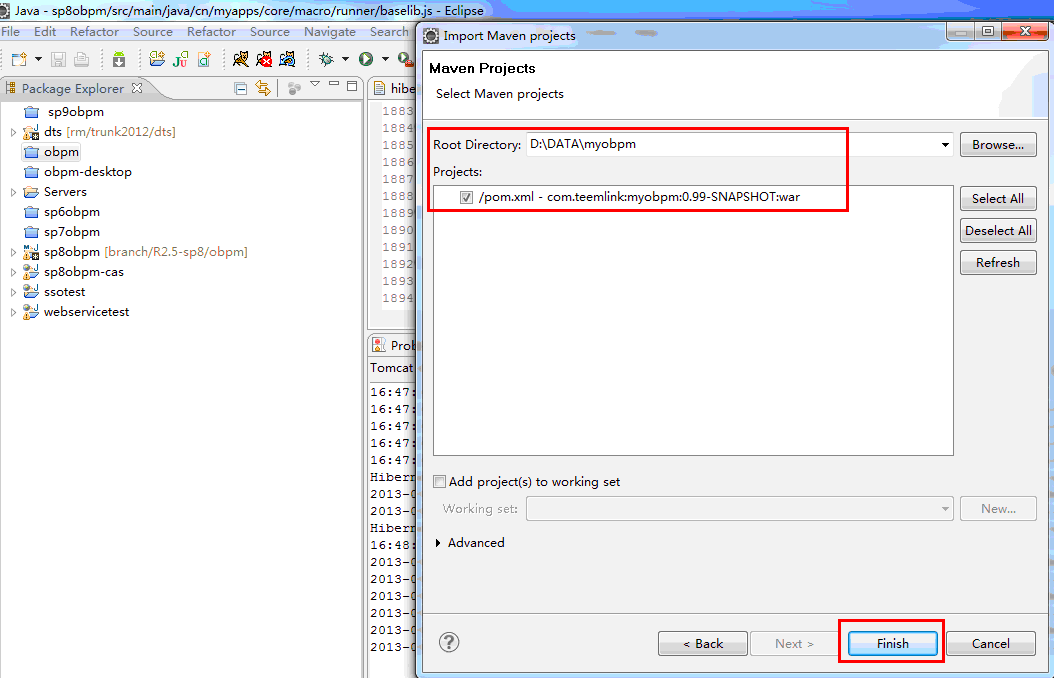Click the Debug bug icon
1054x678 pixels.
click(326, 59)
